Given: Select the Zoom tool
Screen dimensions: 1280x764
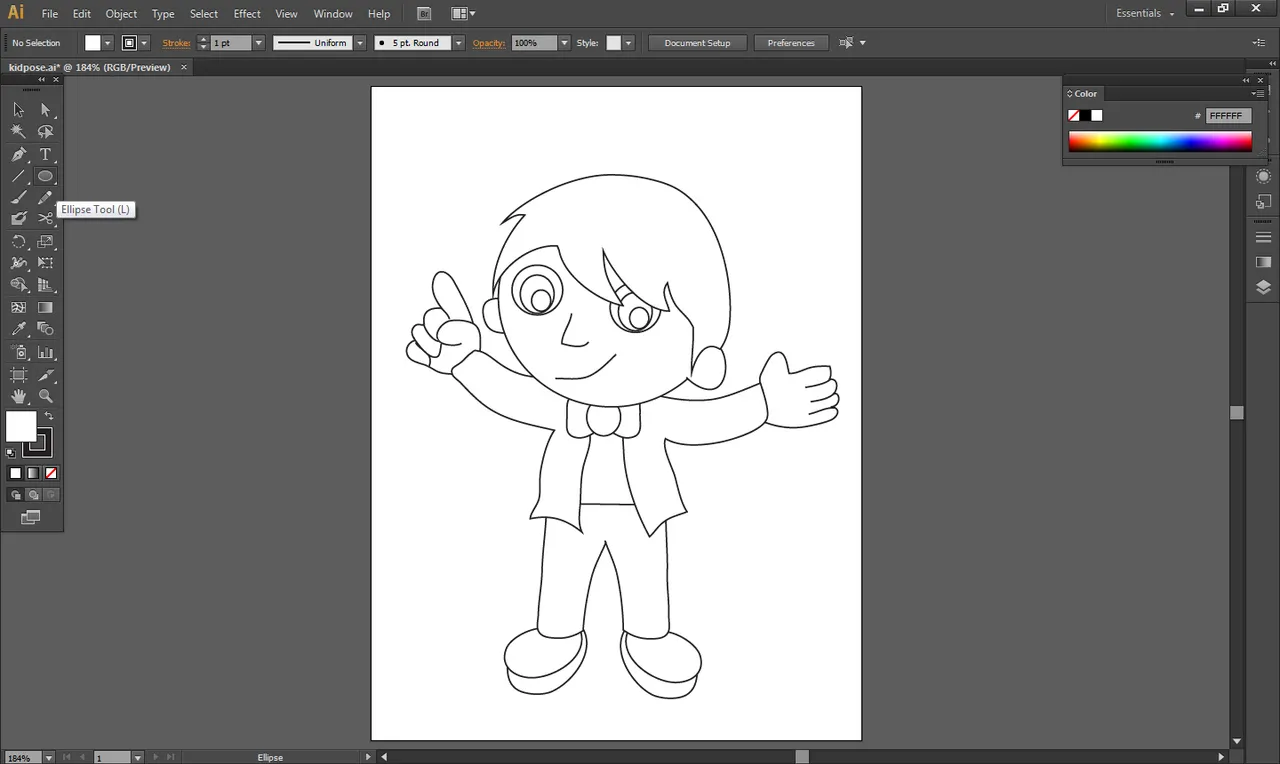Looking at the screenshot, I should 45,396.
